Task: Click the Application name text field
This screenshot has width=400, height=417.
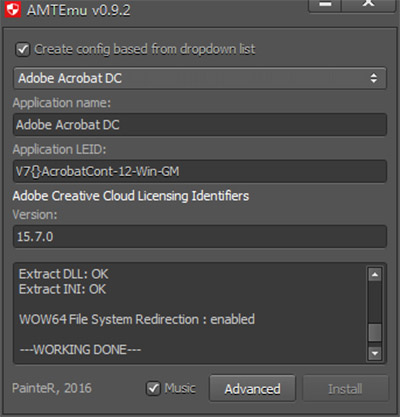Action: (x=200, y=125)
